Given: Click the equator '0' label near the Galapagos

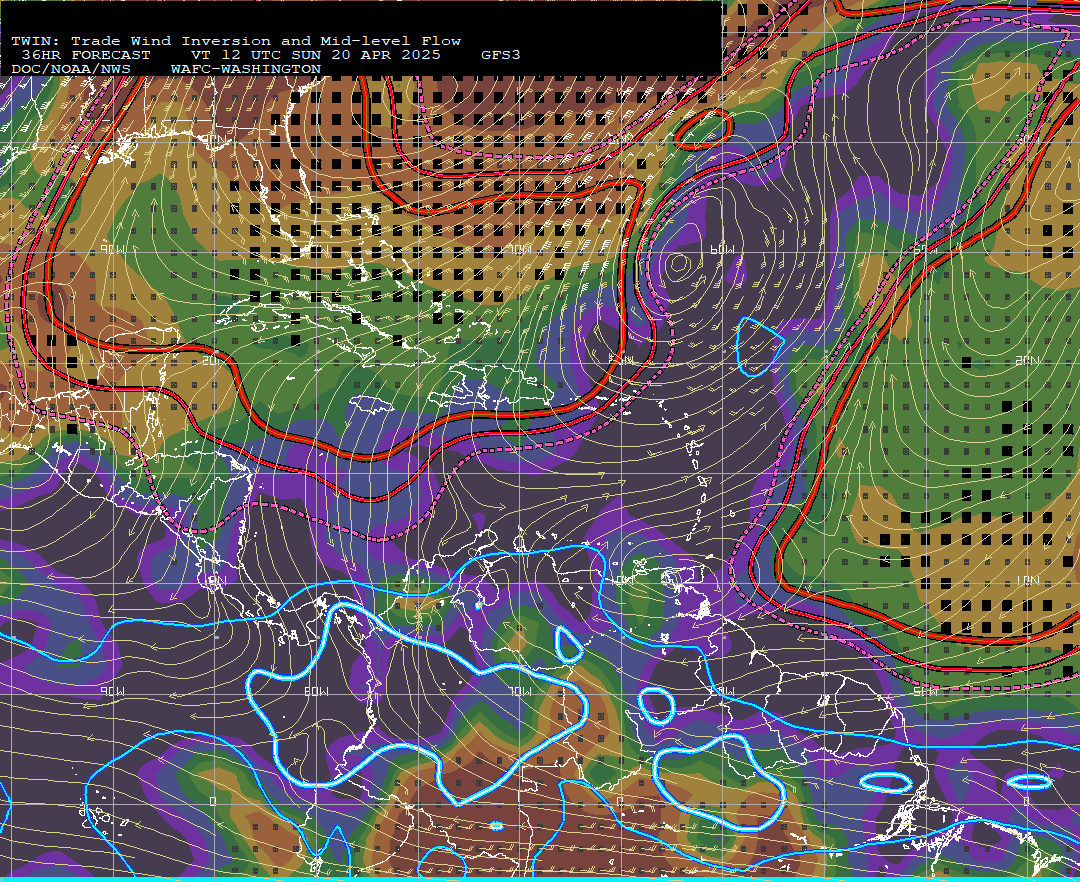Looking at the screenshot, I should point(213,801).
